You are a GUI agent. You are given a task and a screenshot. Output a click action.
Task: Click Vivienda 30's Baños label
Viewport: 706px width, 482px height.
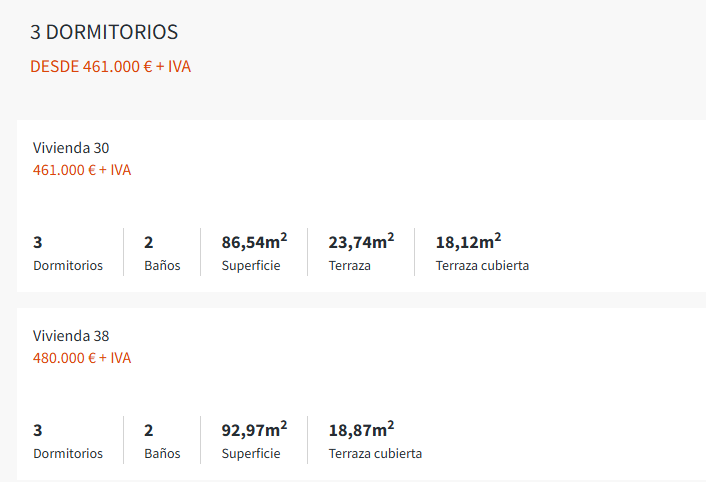(x=162, y=266)
